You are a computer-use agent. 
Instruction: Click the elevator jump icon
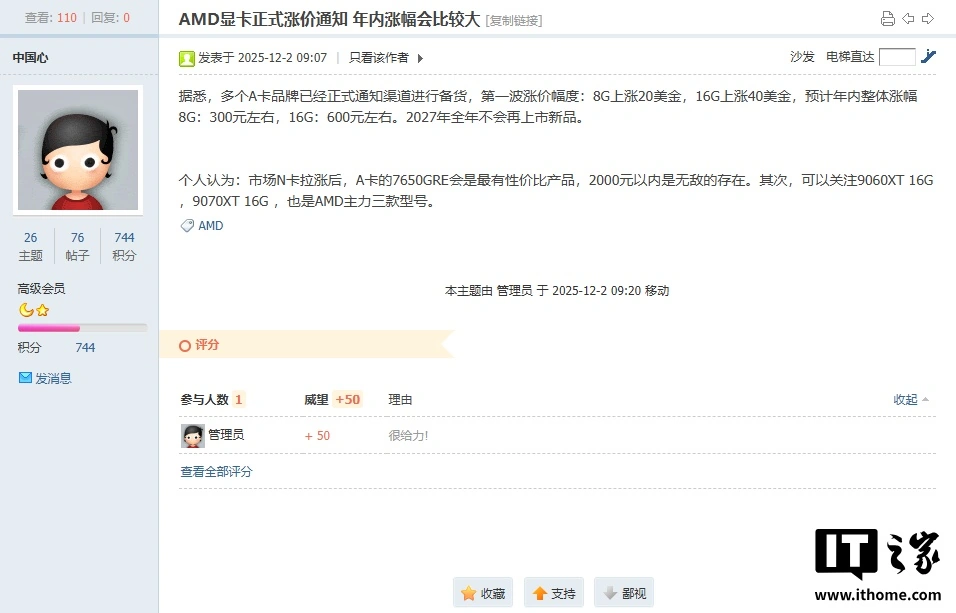(x=929, y=57)
